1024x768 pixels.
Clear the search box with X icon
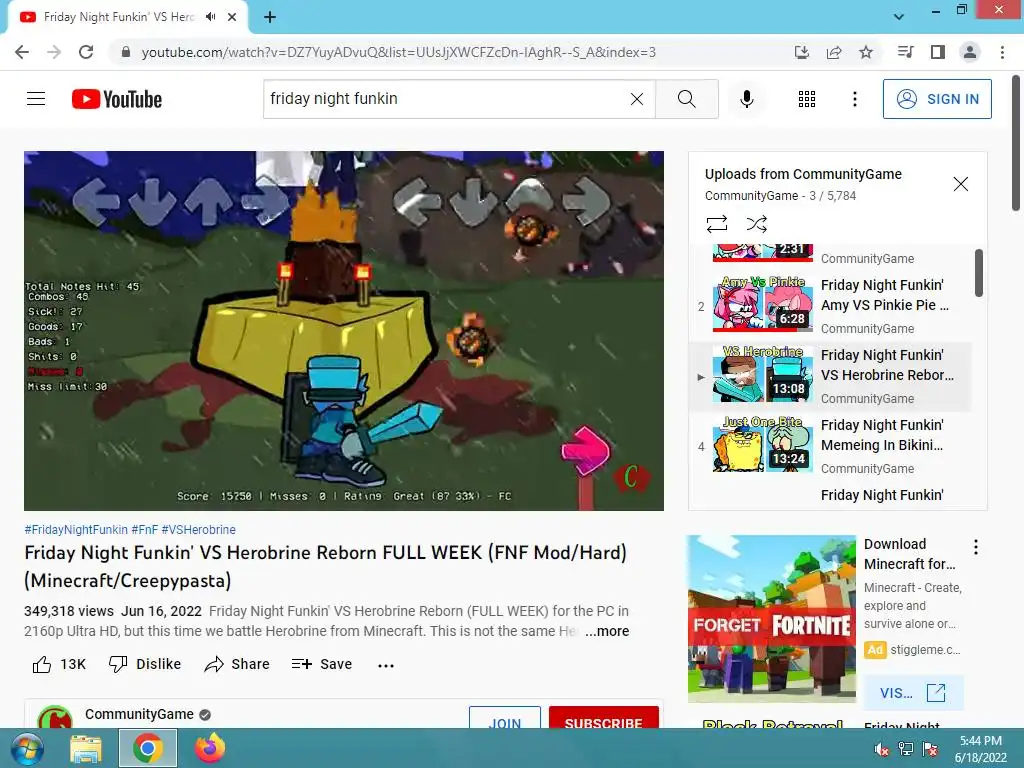coord(637,99)
